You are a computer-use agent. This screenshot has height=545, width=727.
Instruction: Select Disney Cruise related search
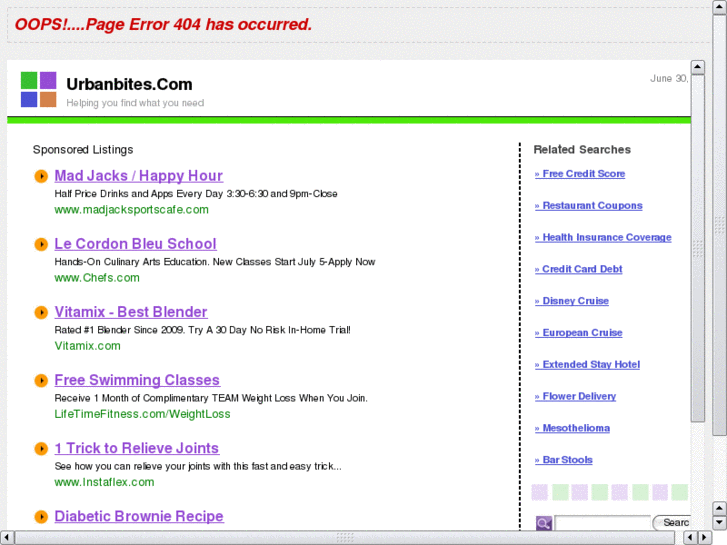pyautogui.click(x=572, y=301)
